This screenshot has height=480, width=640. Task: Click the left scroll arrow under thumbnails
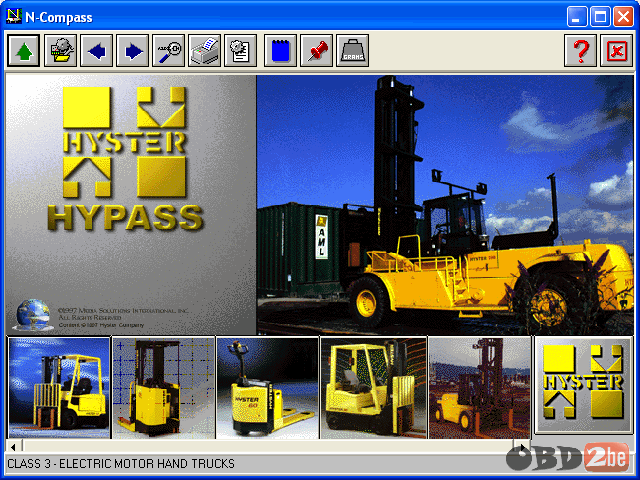point(13,447)
